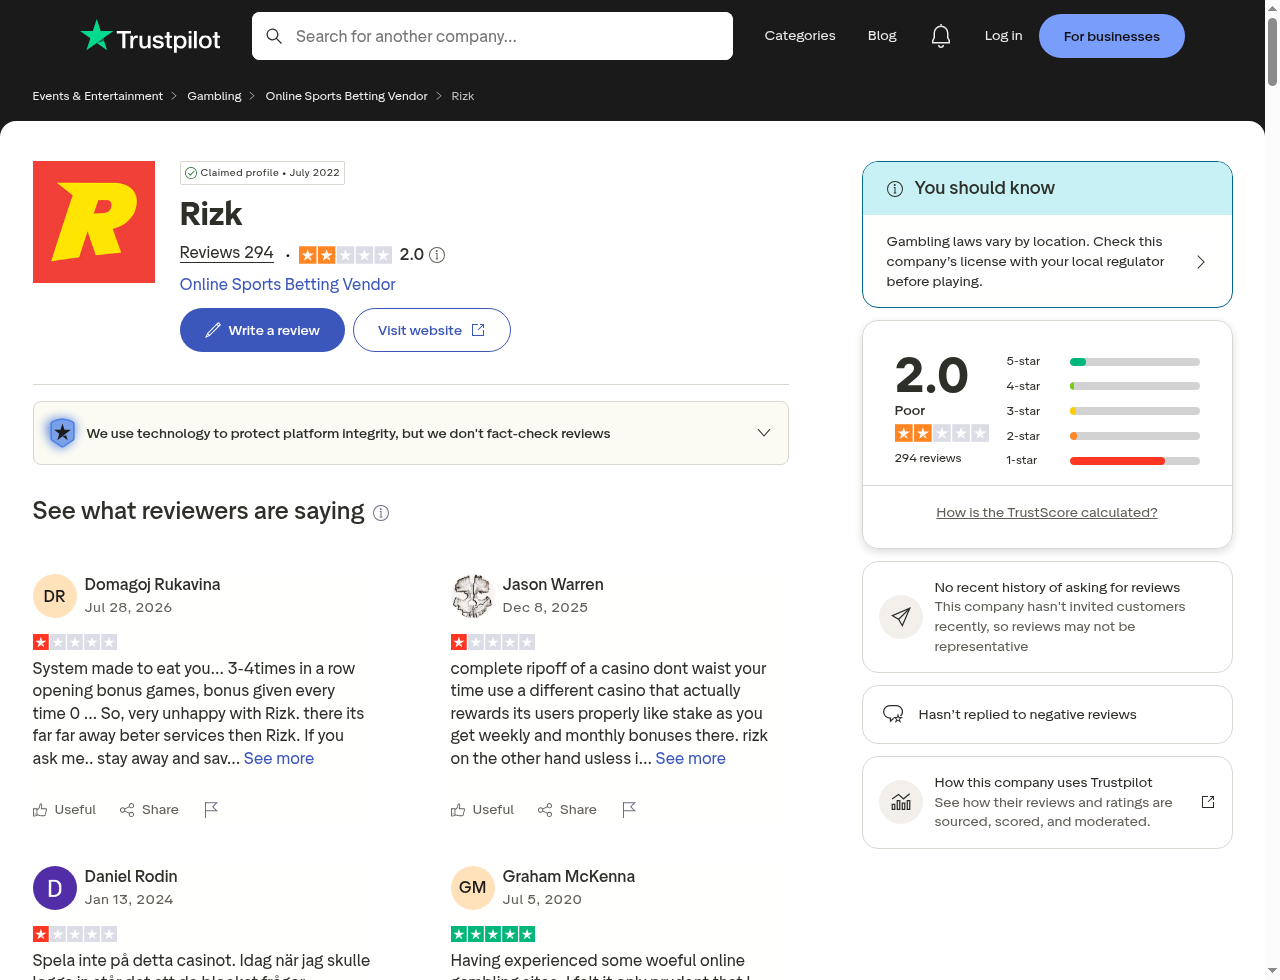This screenshot has width=1280, height=980.
Task: Click Graham McKenna's GM avatar
Action: (x=473, y=888)
